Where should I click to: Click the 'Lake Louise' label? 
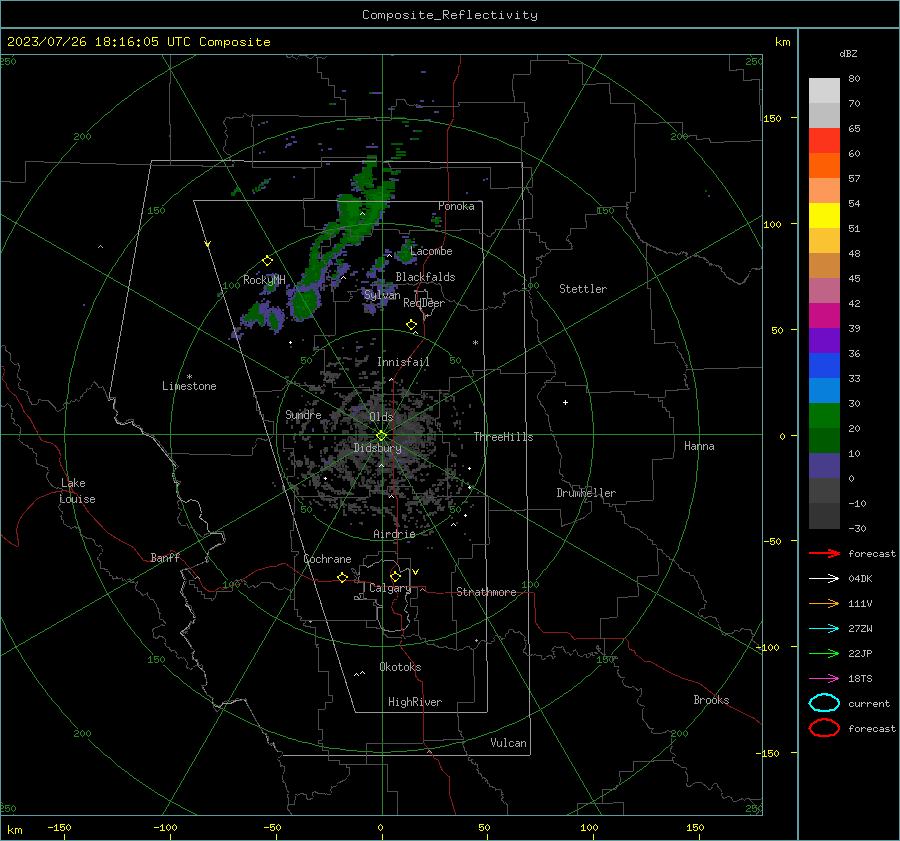[x=77, y=491]
